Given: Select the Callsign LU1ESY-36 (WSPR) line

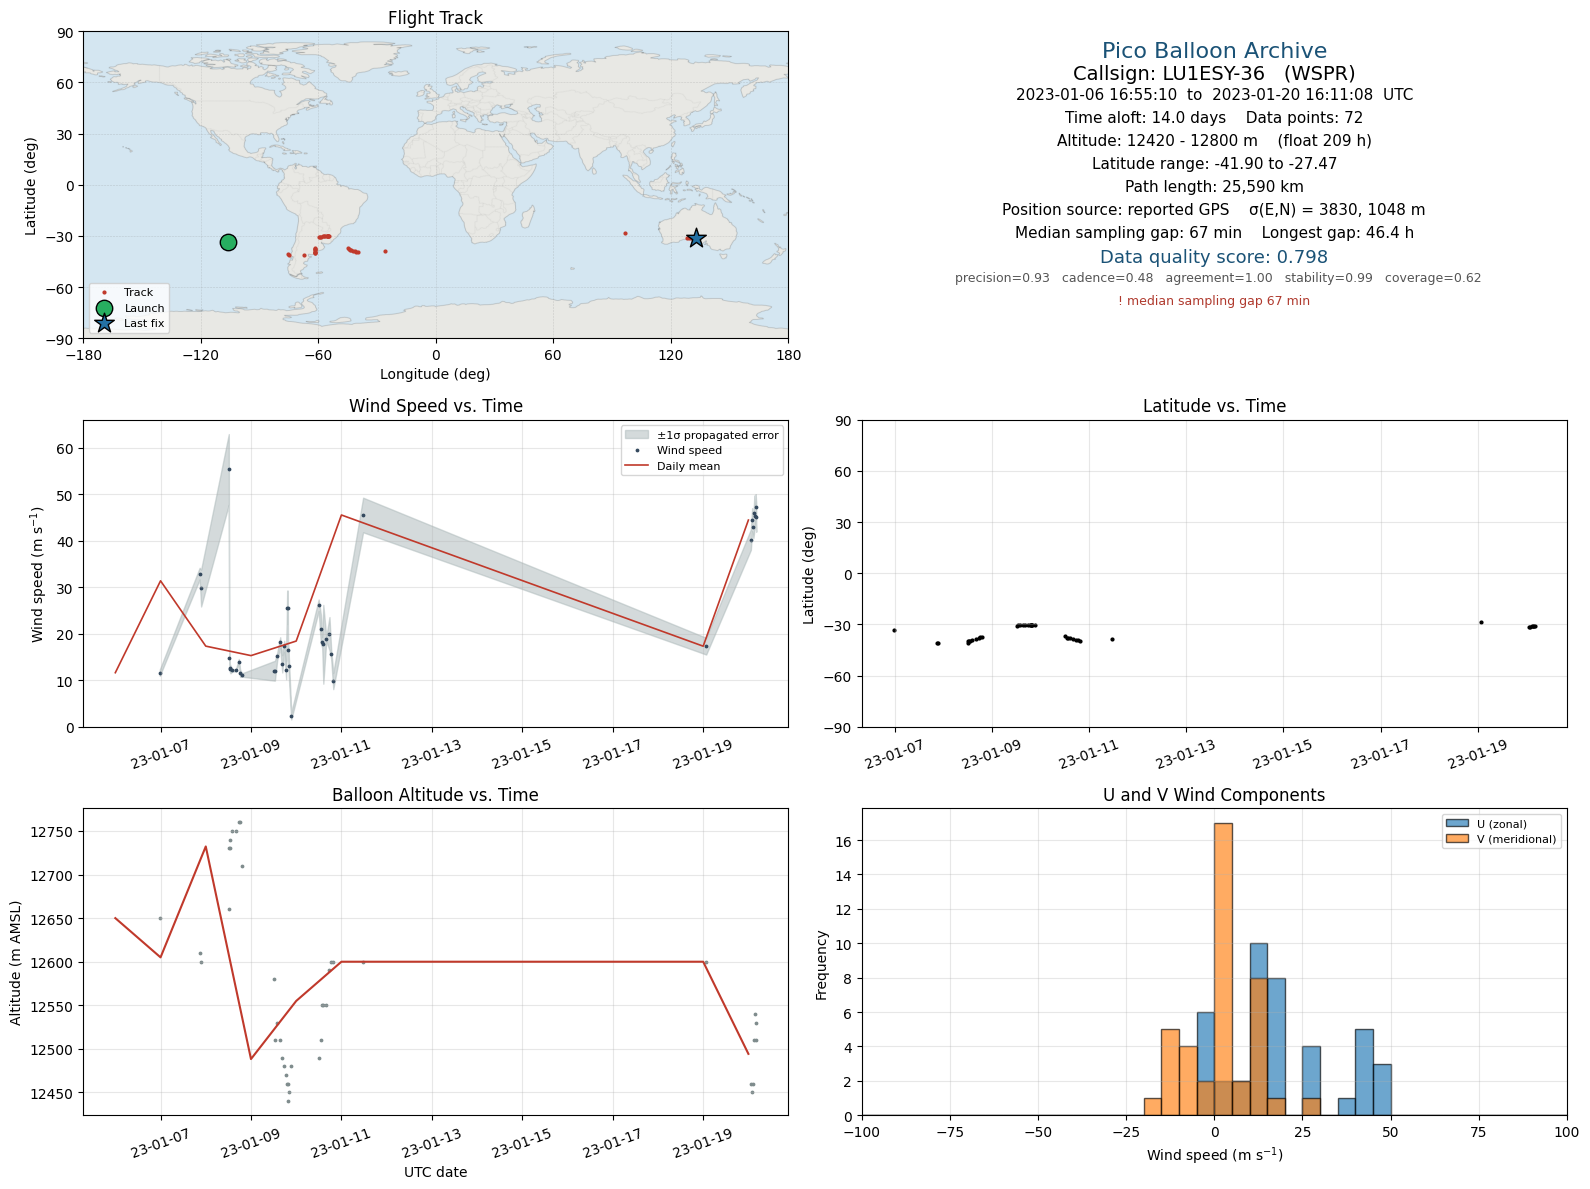Looking at the screenshot, I should pos(1214,73).
